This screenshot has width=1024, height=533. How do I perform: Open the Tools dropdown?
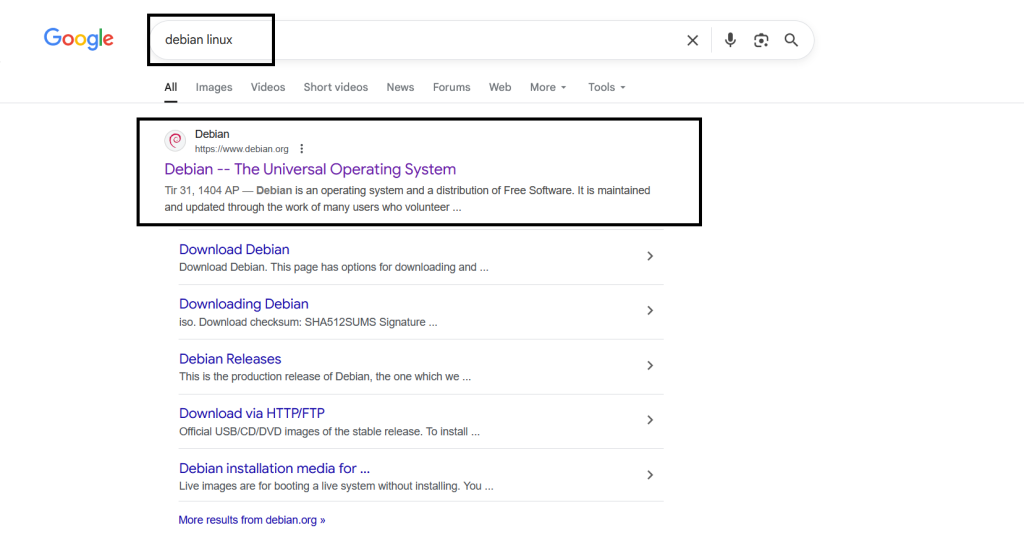(x=606, y=87)
